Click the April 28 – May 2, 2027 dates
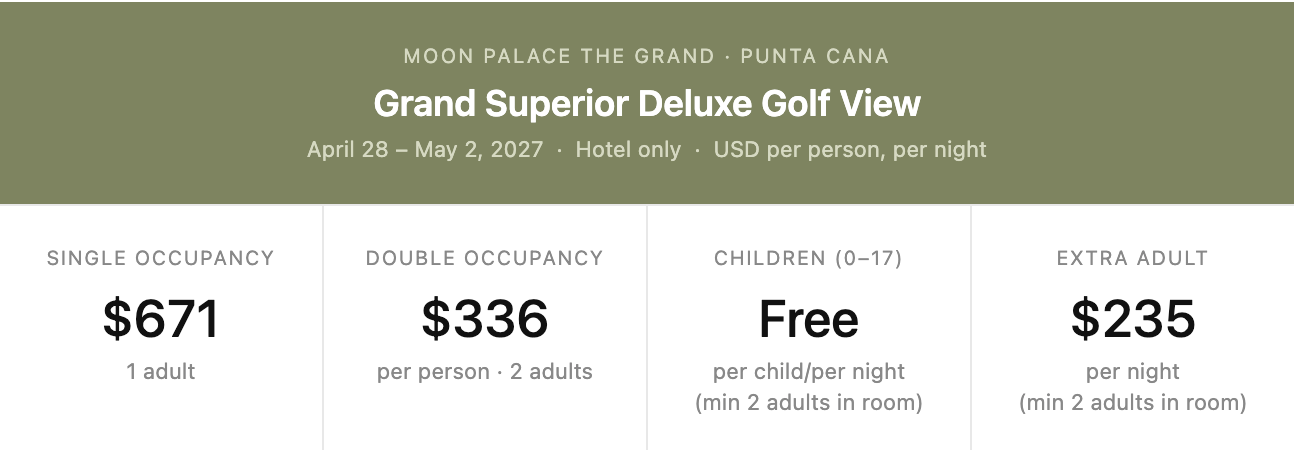The width and height of the screenshot is (1294, 450). [425, 150]
